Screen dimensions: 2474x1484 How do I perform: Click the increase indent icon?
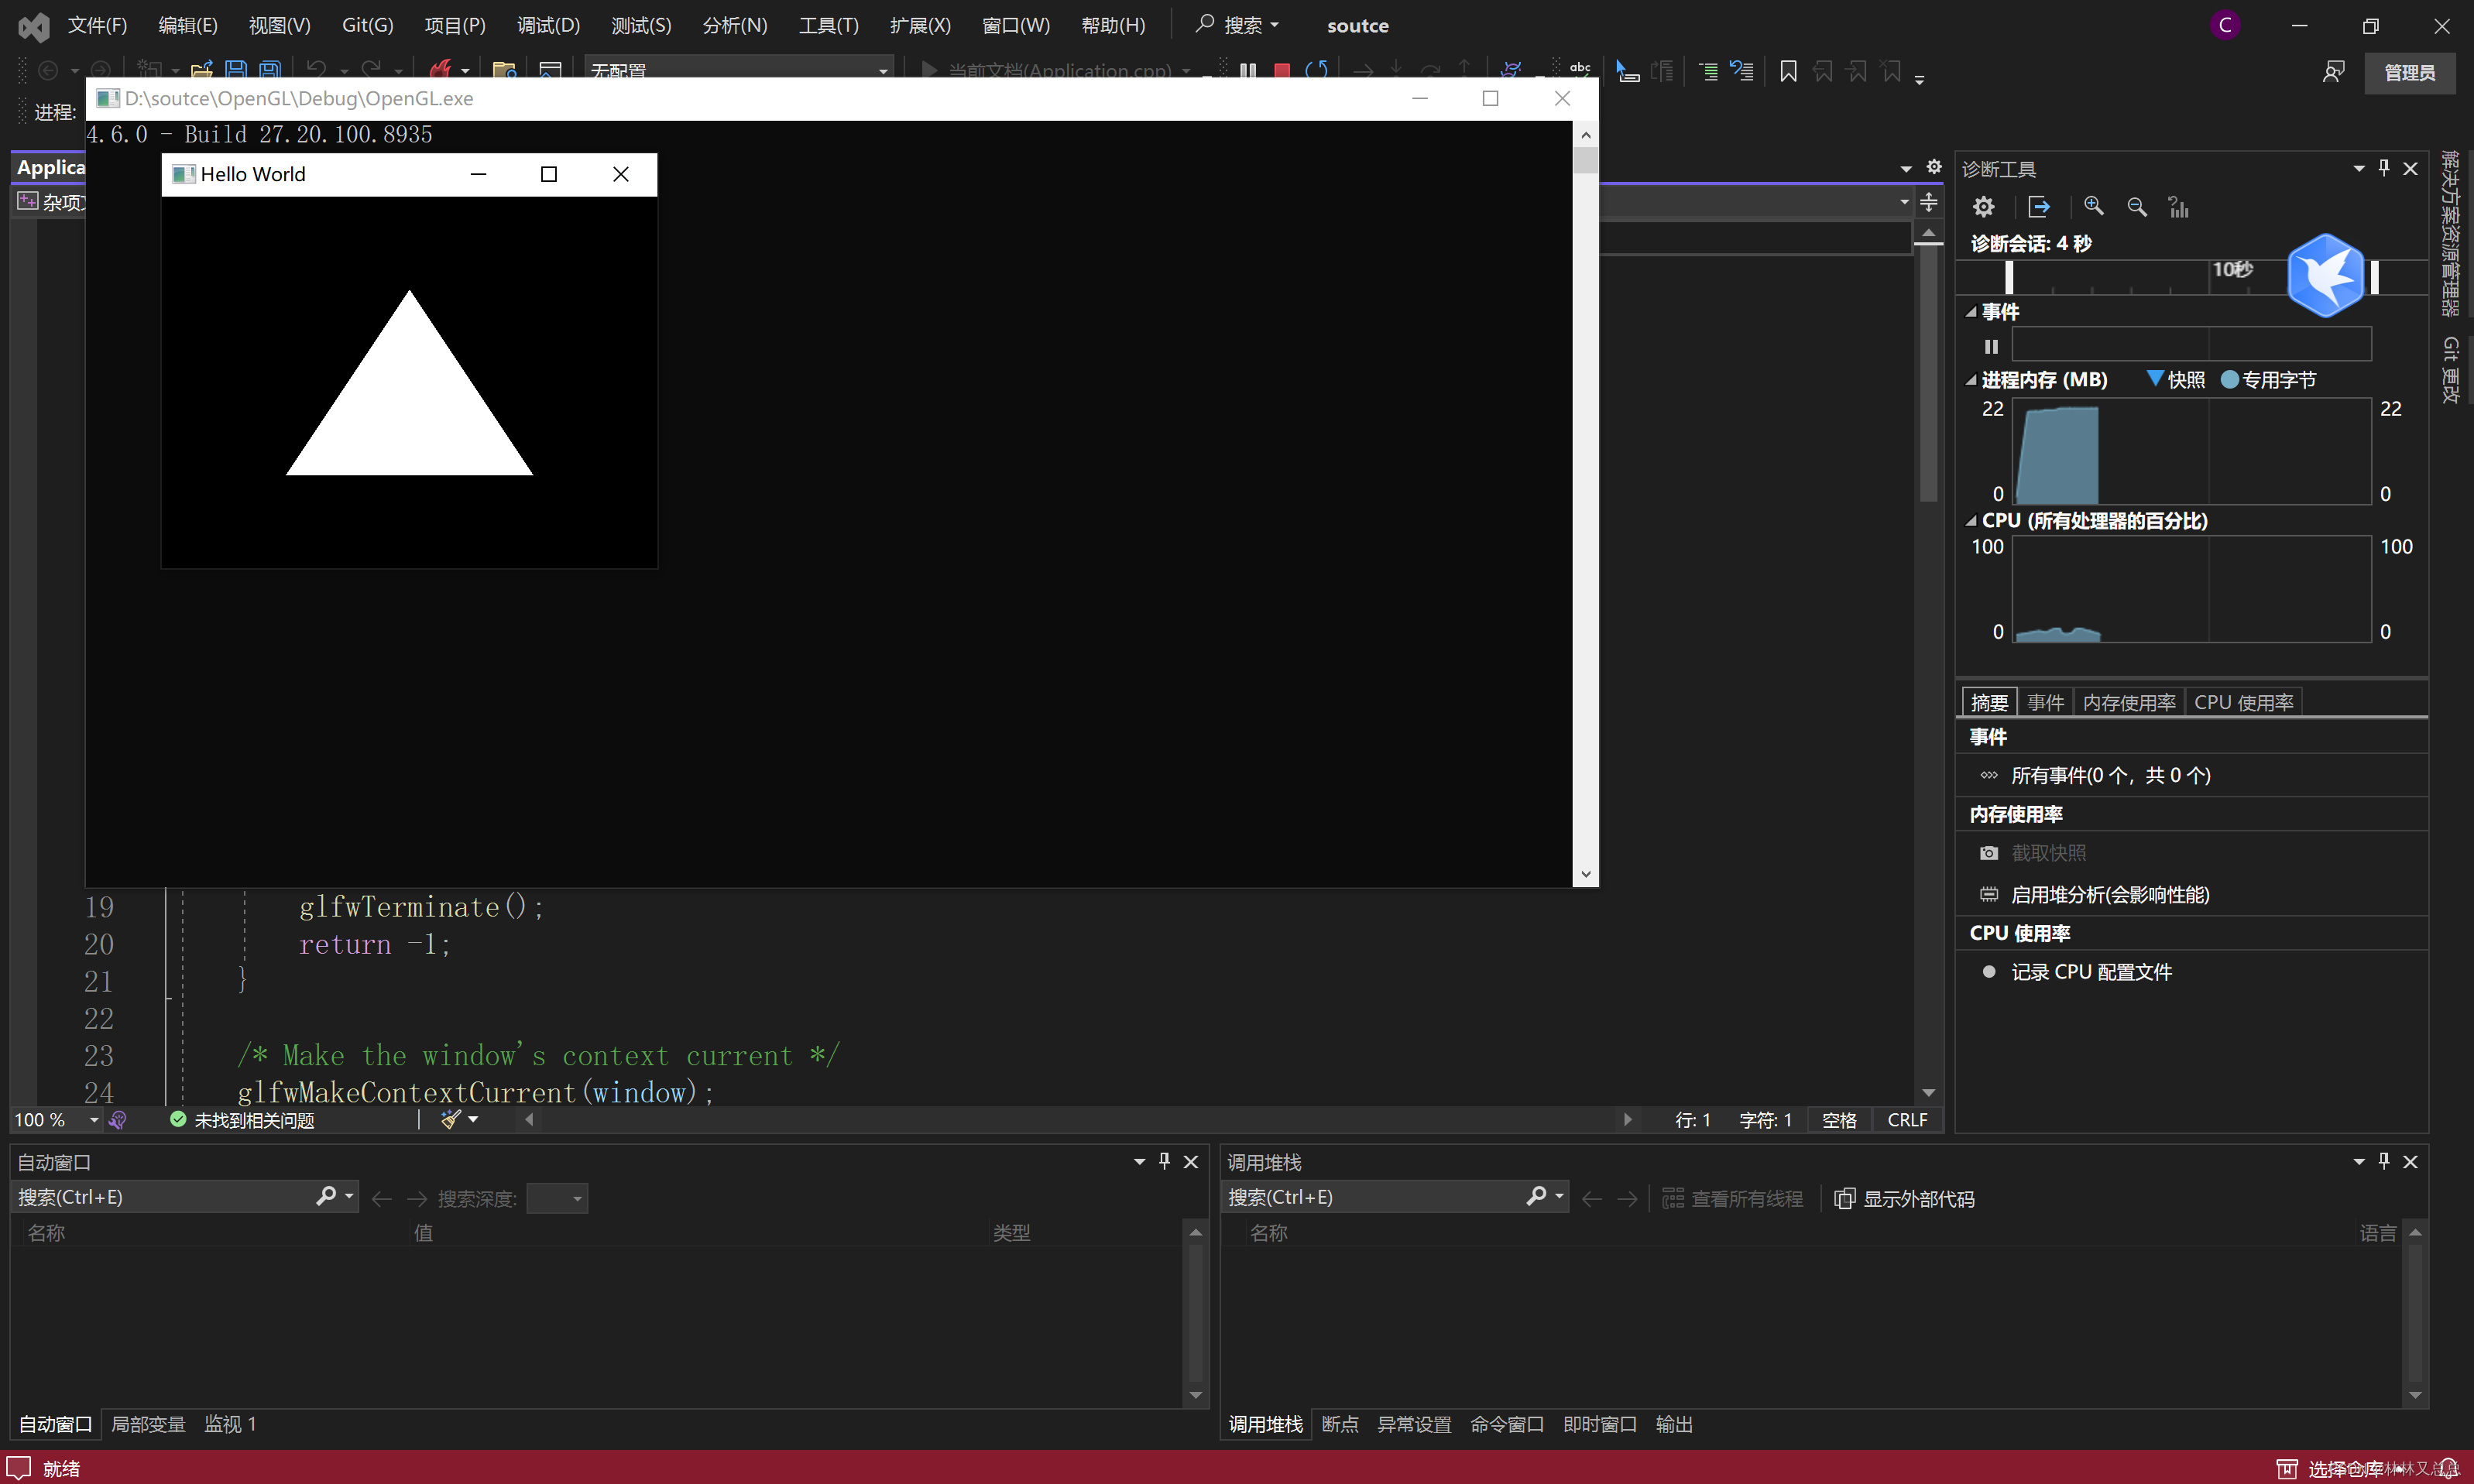click(x=1708, y=71)
